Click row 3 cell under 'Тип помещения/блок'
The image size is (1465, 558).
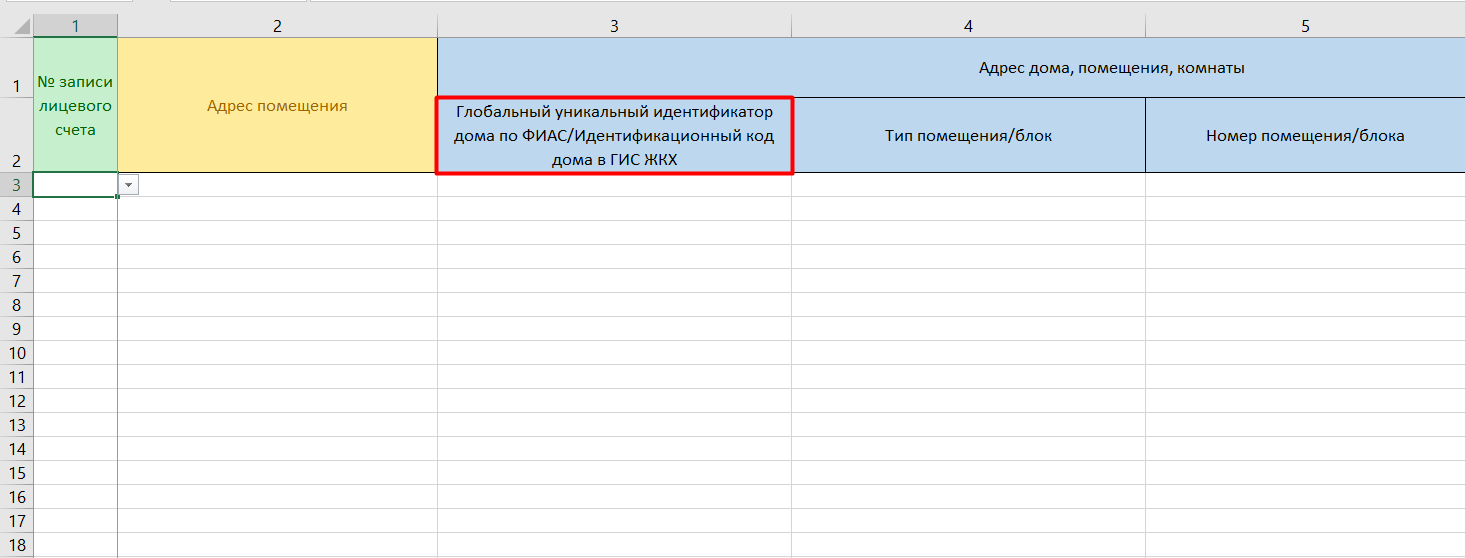tap(968, 185)
